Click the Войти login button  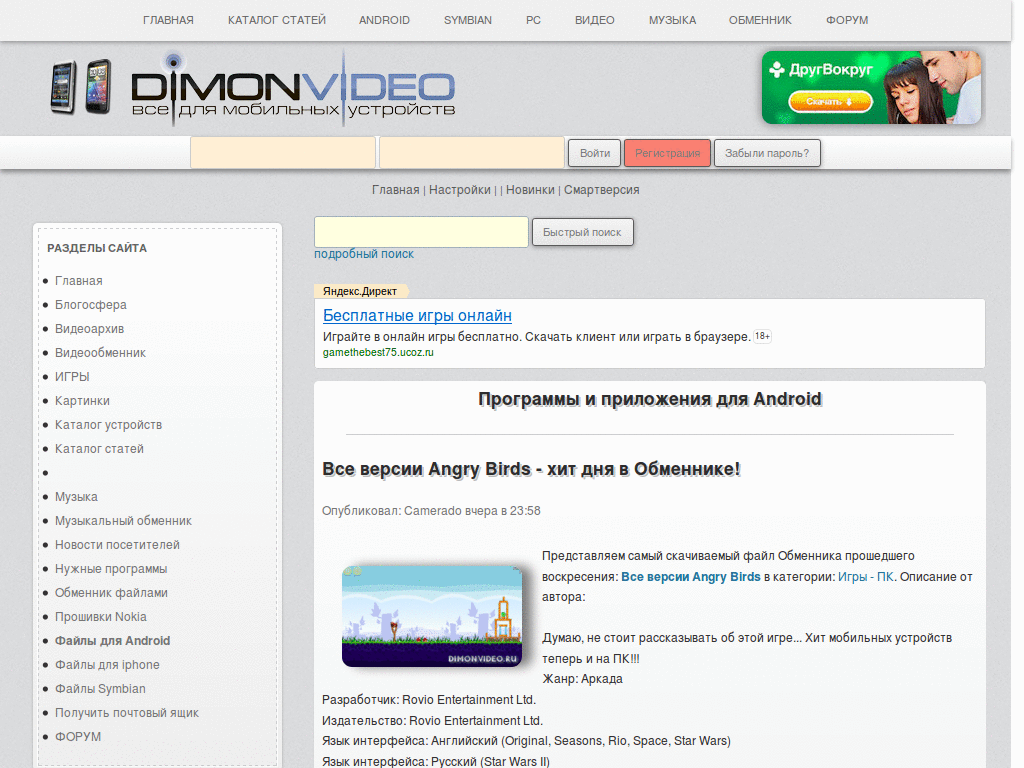[594, 153]
